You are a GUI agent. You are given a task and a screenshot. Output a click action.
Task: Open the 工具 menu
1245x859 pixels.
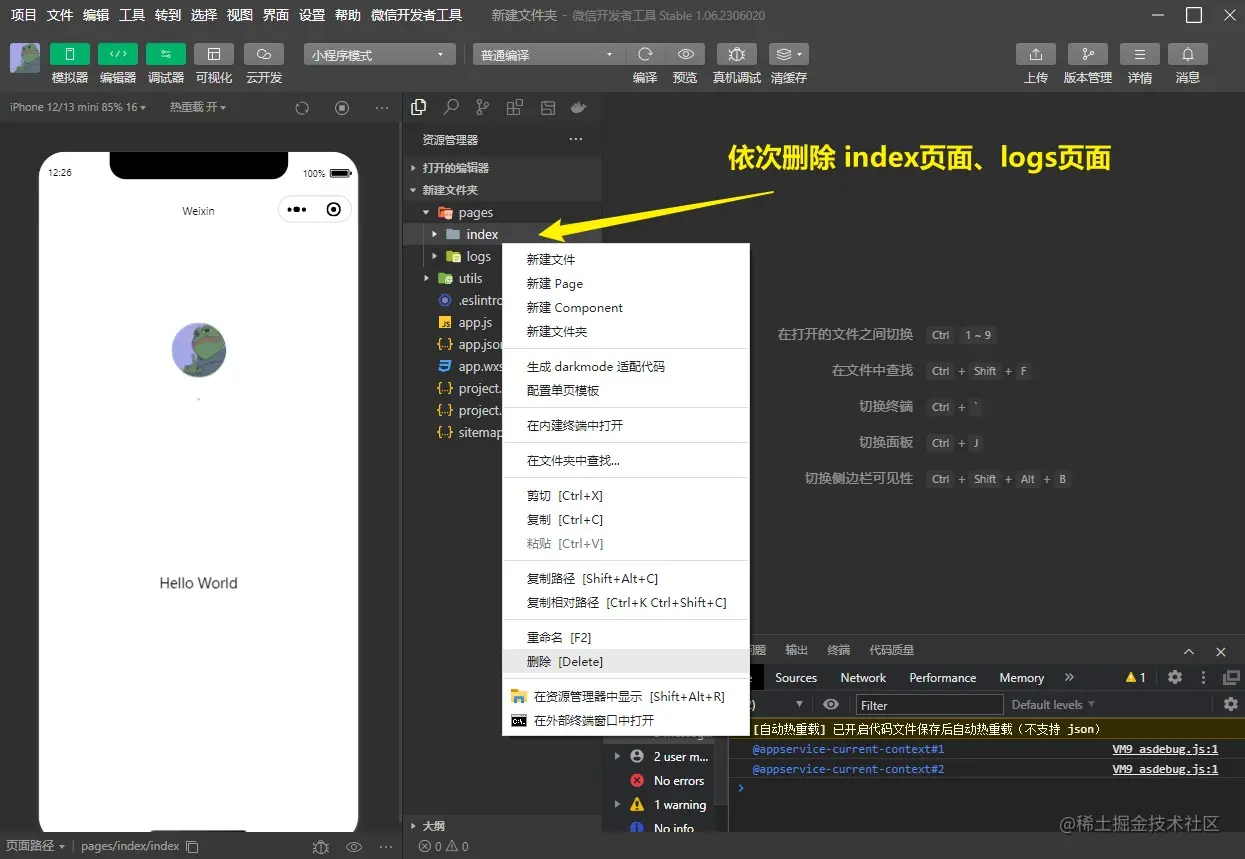pyautogui.click(x=132, y=15)
